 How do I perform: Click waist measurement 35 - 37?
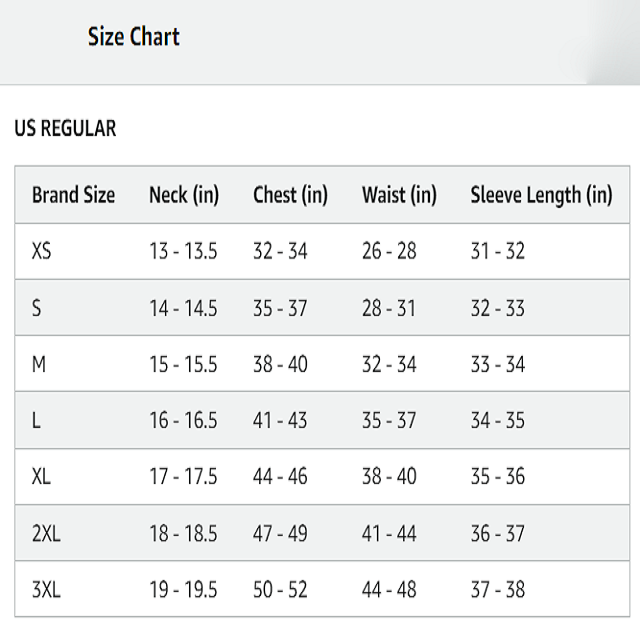click(x=389, y=421)
